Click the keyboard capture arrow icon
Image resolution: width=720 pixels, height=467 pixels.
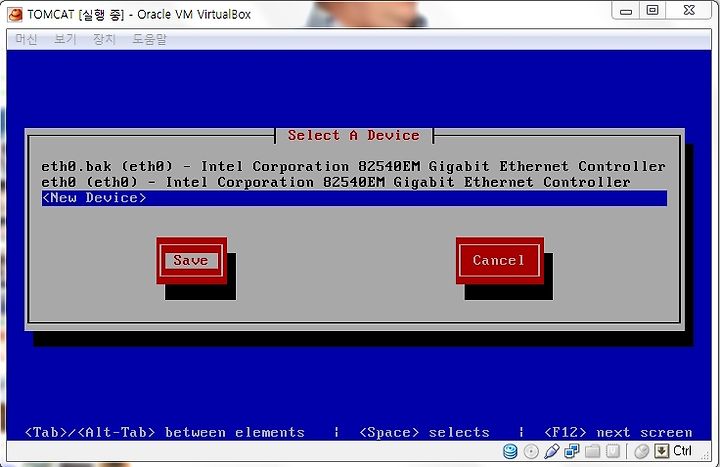coord(662,451)
